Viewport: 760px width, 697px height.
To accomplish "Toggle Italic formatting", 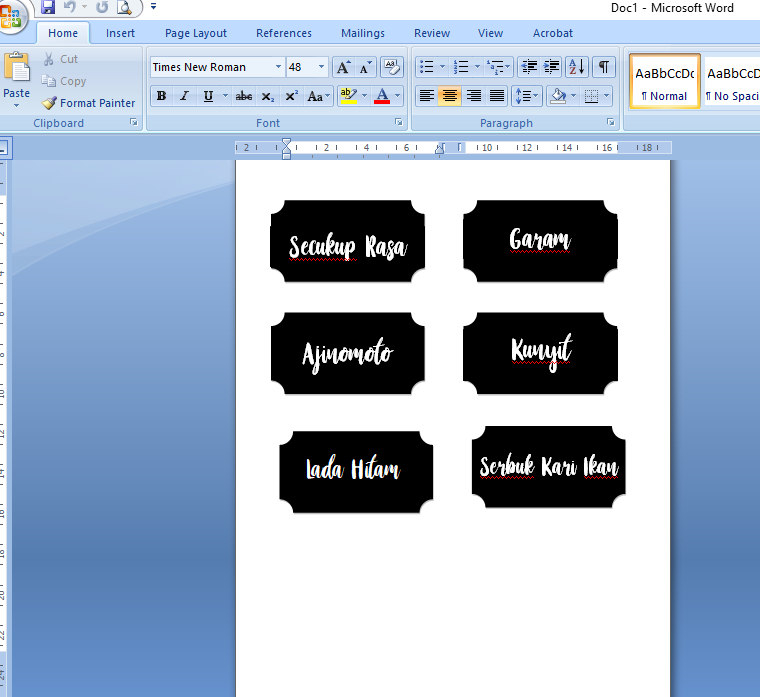I will coord(185,96).
